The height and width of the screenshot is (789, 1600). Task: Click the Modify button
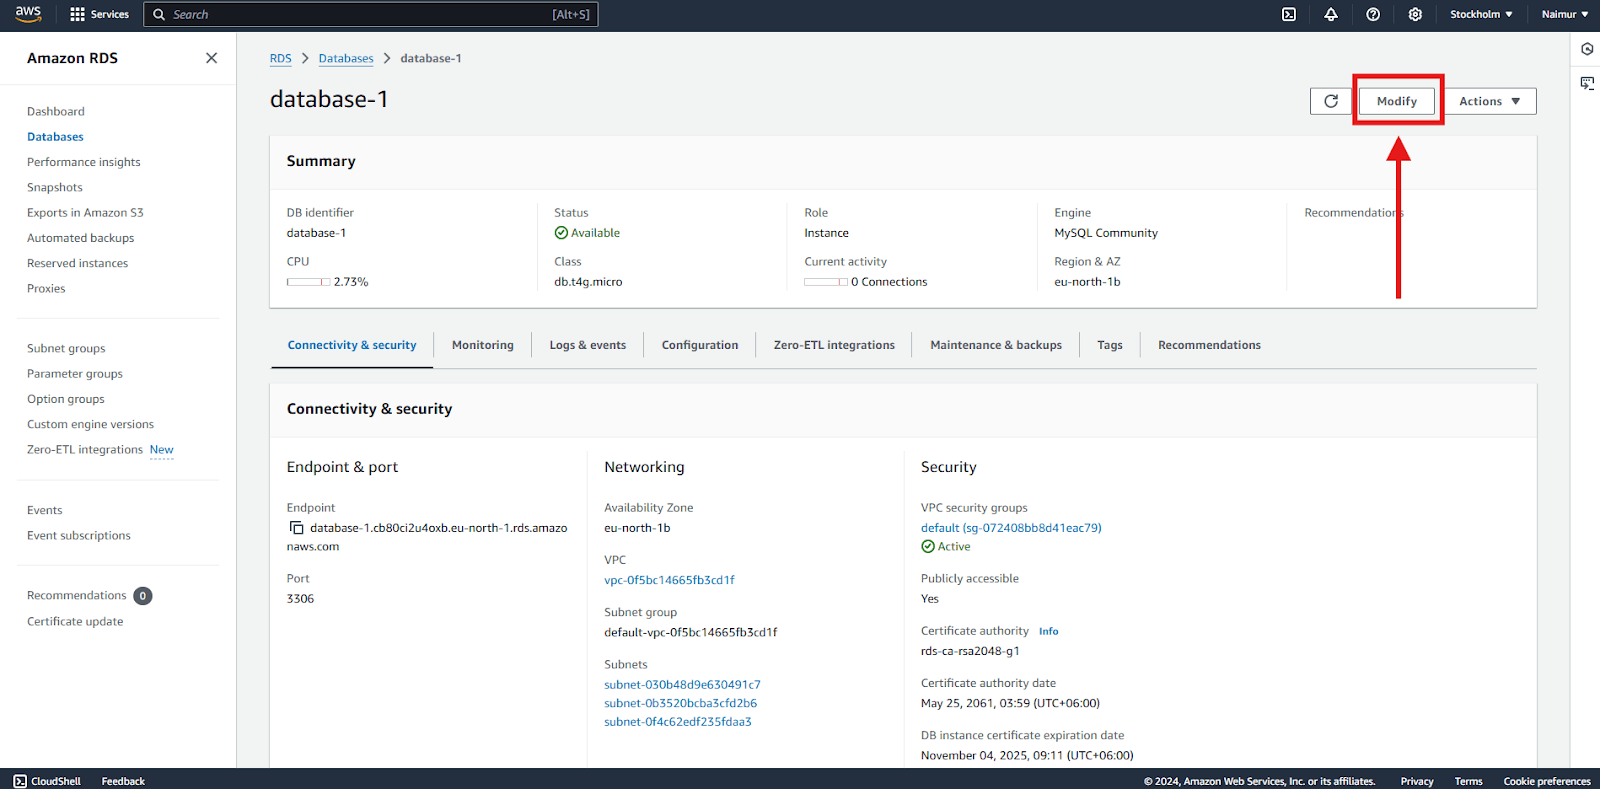1397,101
